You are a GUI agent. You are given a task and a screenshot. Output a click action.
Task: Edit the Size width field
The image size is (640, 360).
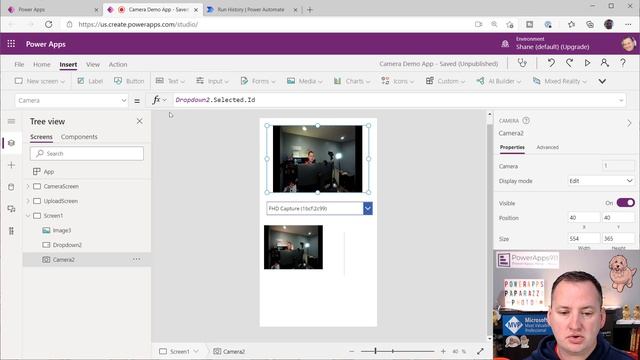tap(584, 238)
